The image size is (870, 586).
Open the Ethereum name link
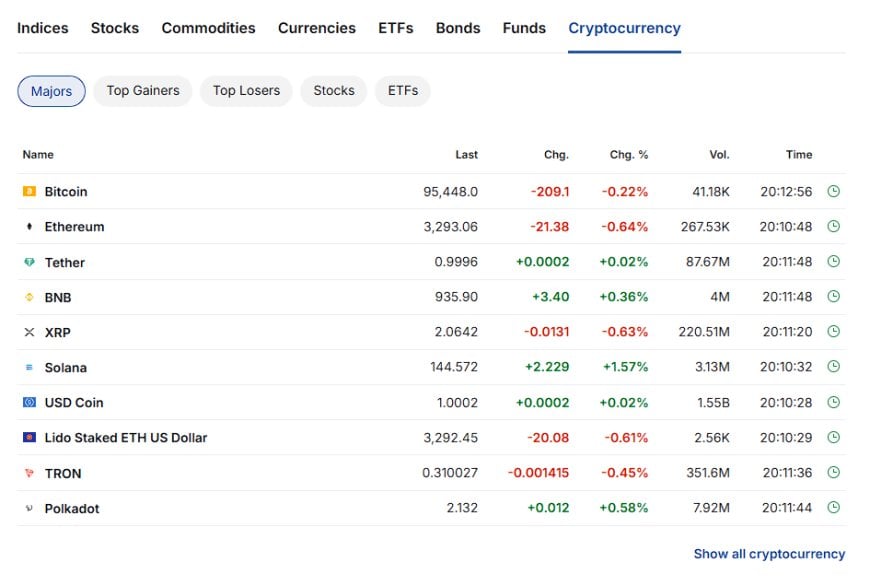(74, 227)
